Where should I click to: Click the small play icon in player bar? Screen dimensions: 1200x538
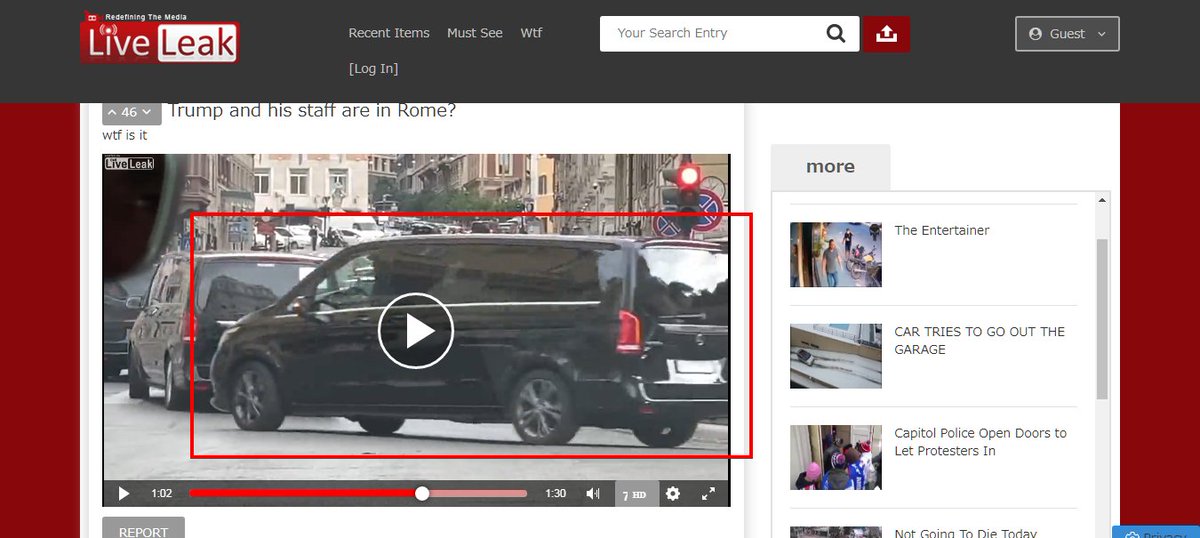(x=124, y=493)
